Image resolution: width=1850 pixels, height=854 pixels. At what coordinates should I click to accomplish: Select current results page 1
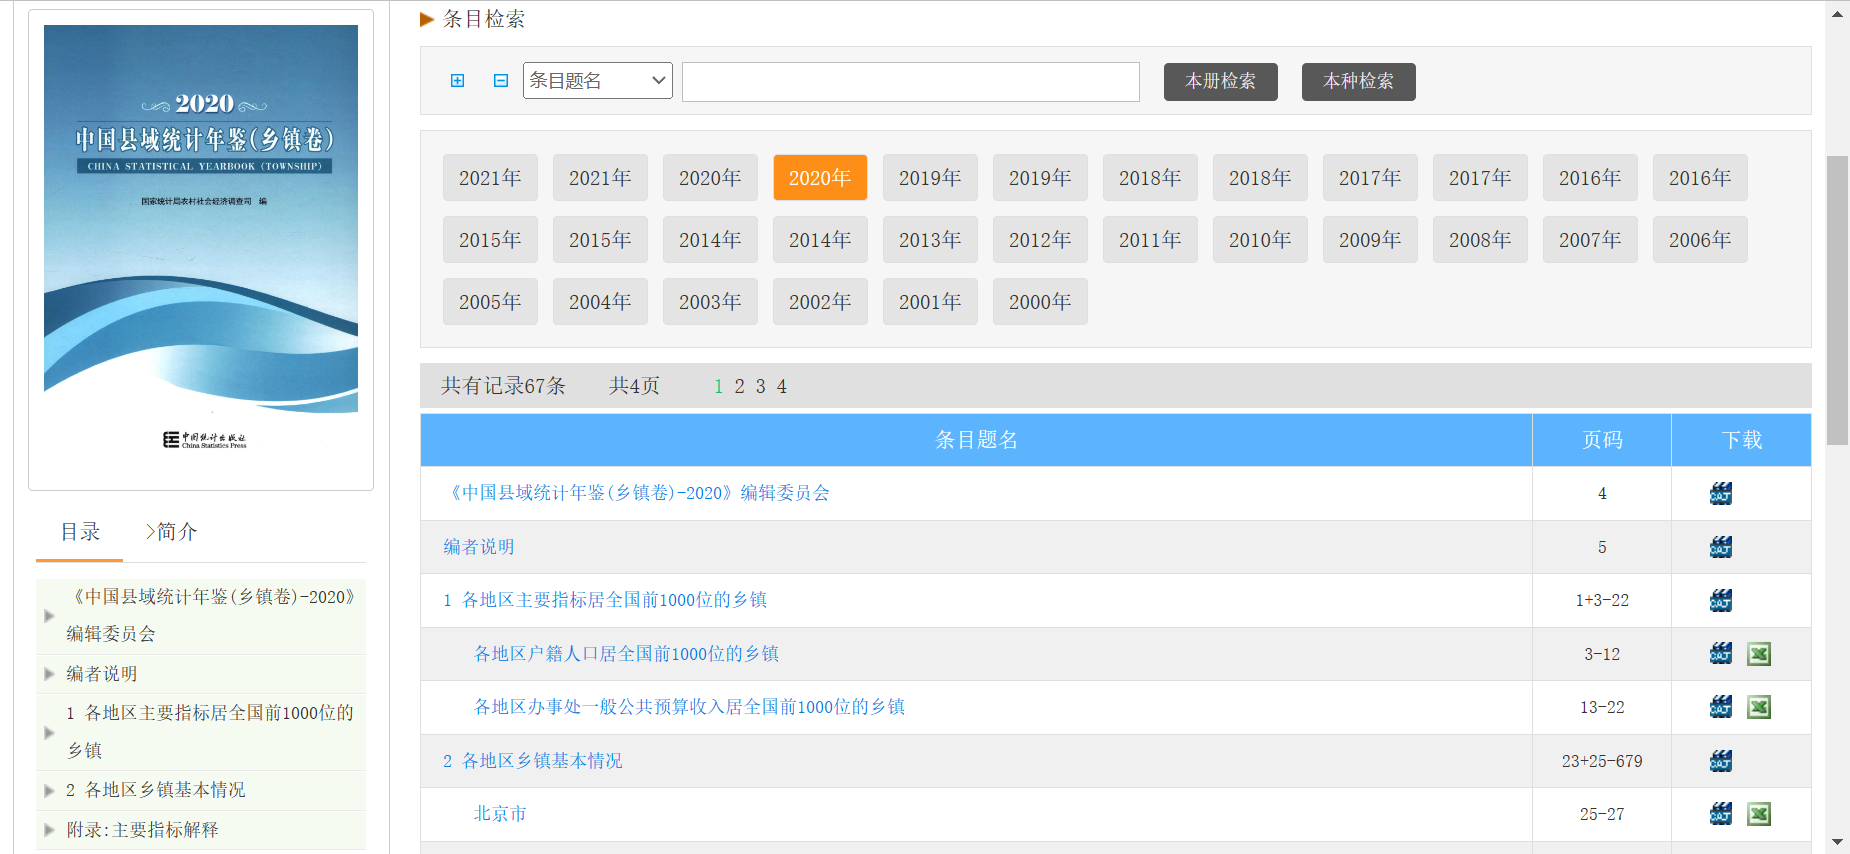719,387
